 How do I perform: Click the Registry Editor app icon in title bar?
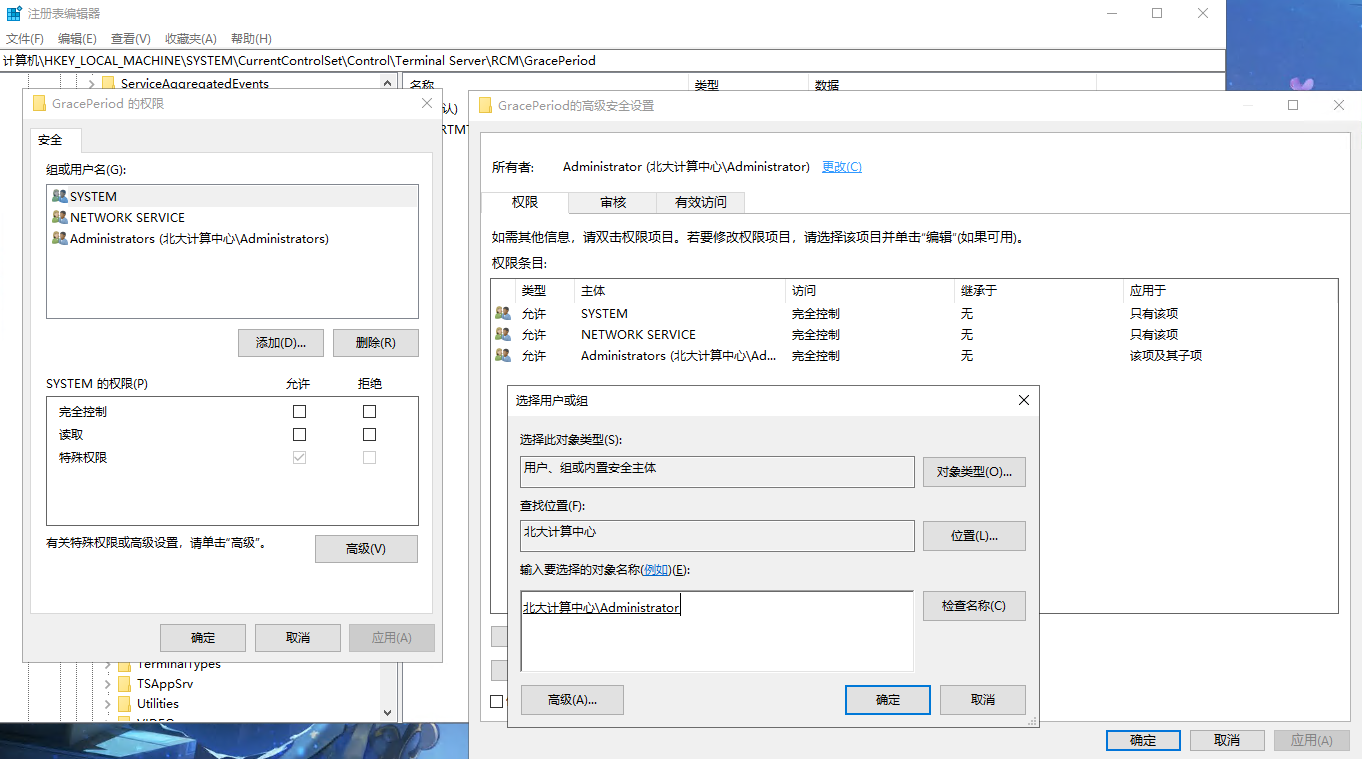[14, 14]
